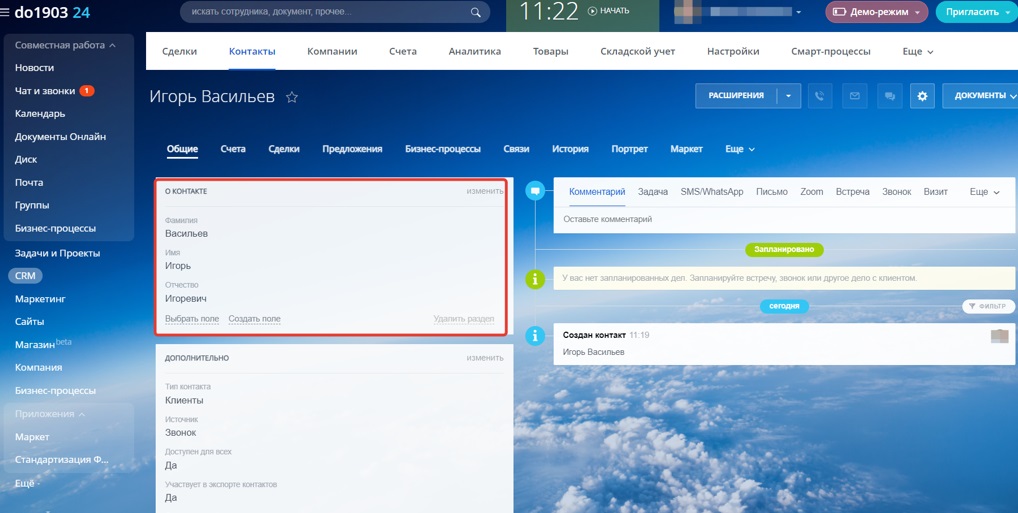1018x513 pixels.
Task: Start the workday with Начать
Action: (608, 11)
